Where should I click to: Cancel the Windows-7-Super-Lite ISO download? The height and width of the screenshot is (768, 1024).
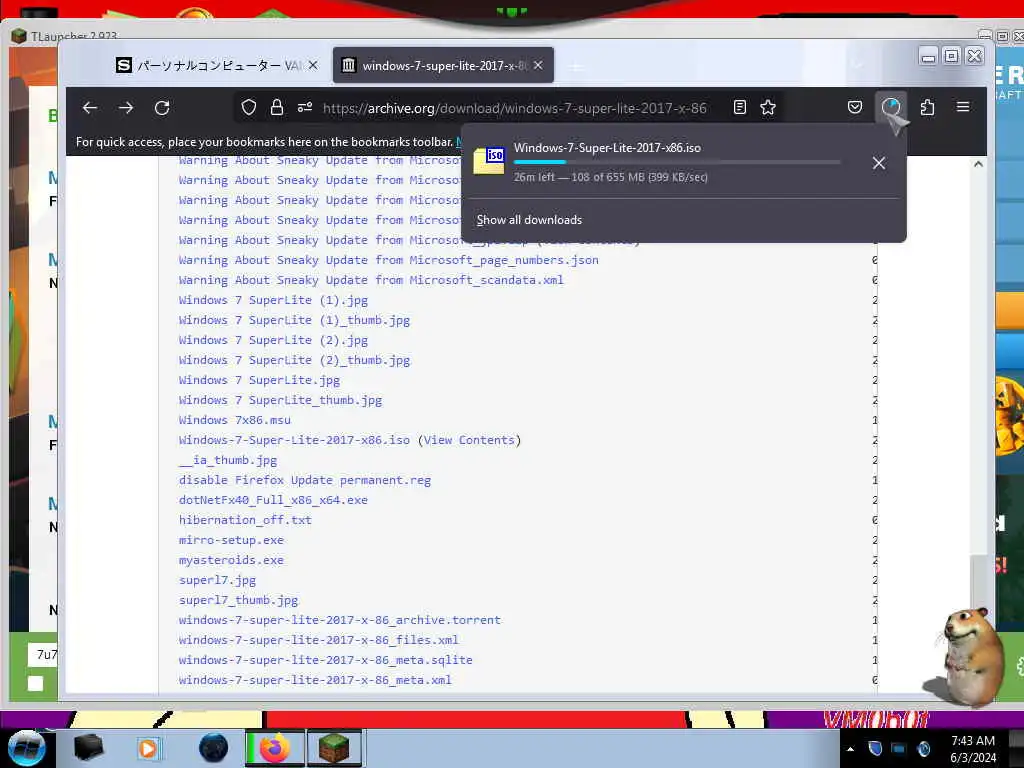(879, 163)
